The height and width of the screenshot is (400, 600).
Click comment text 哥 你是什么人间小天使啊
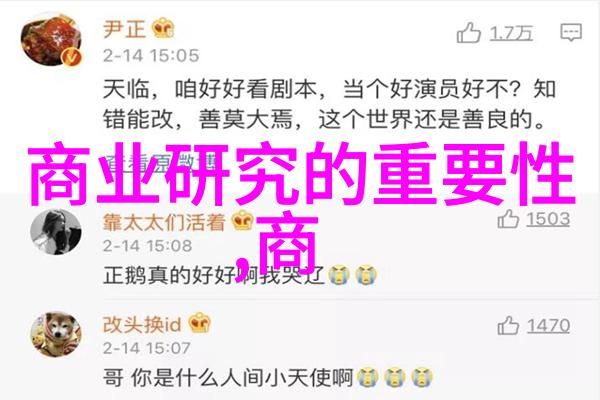pos(227,377)
